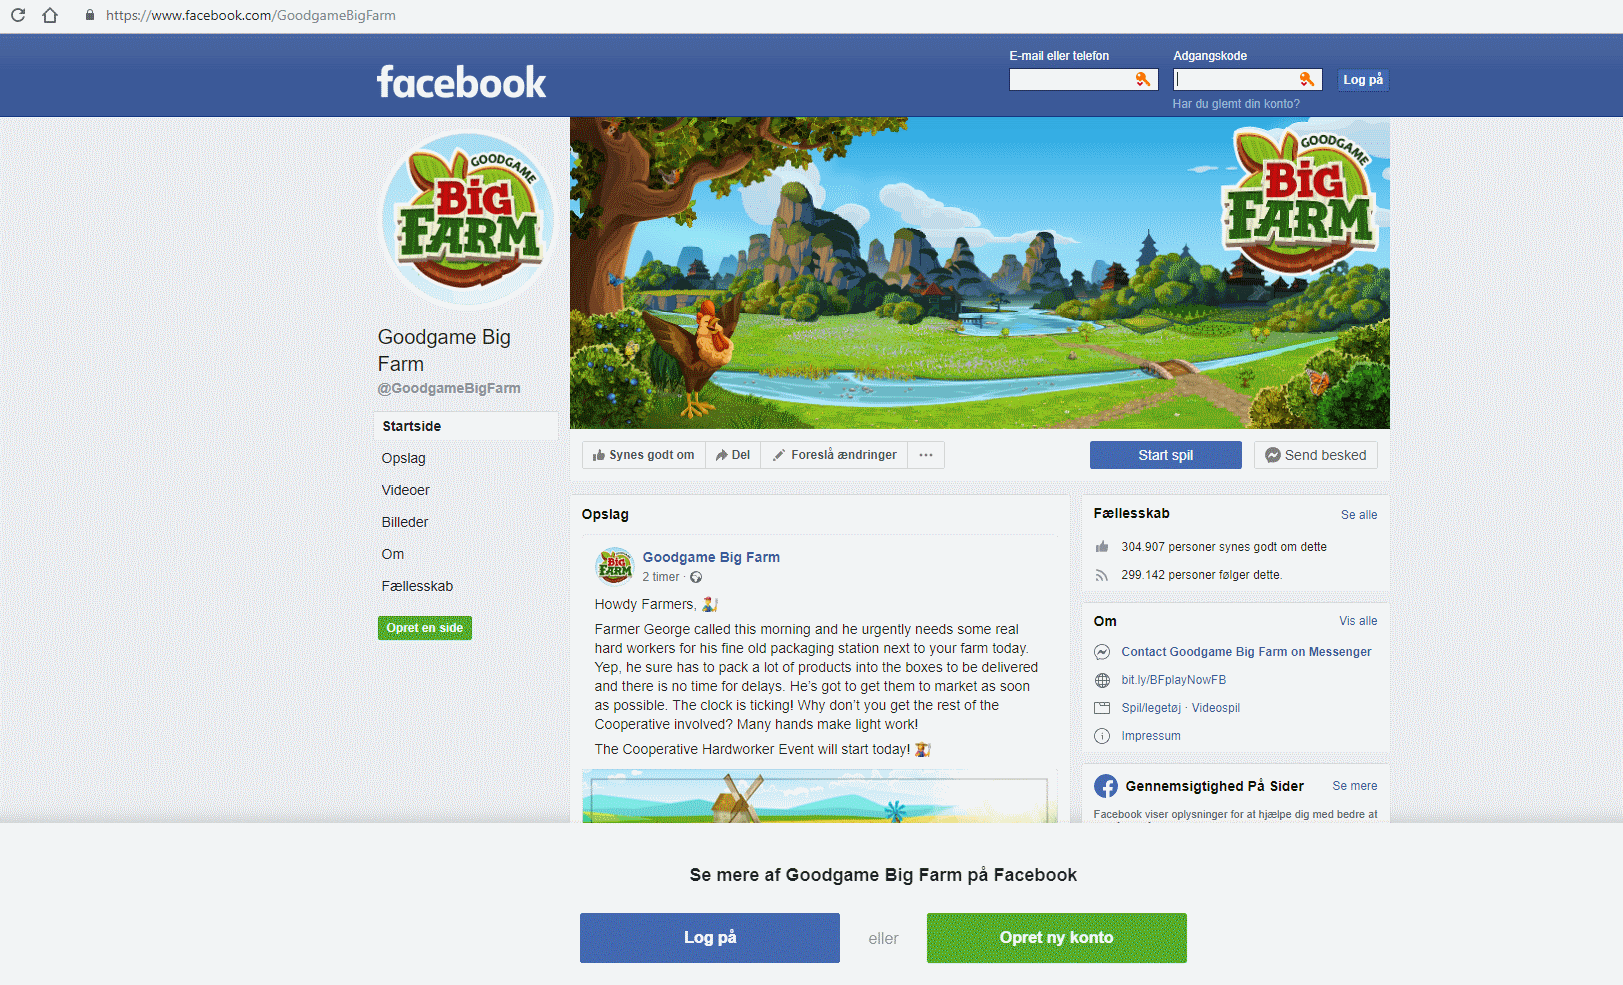The height and width of the screenshot is (985, 1623).
Task: Click the post's public audience globe icon
Action: click(696, 577)
